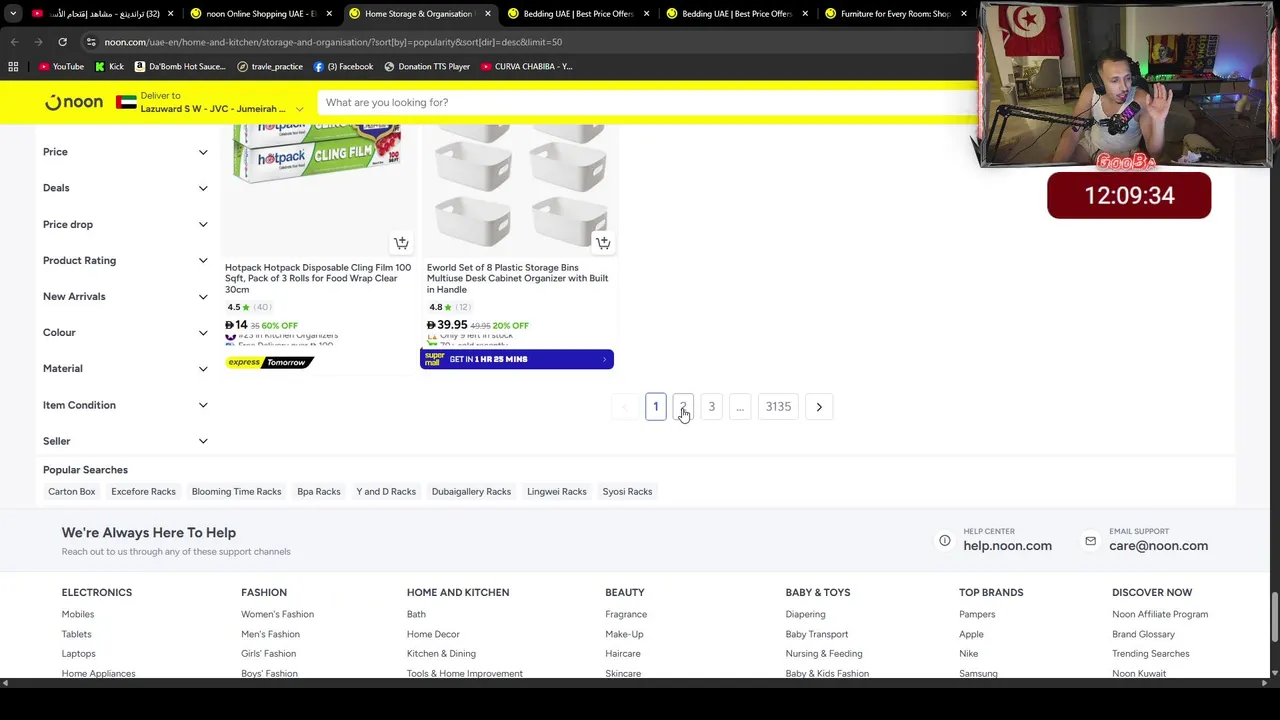Open Pampers top brand link
Screen dimensions: 1280x720
pos(977,615)
